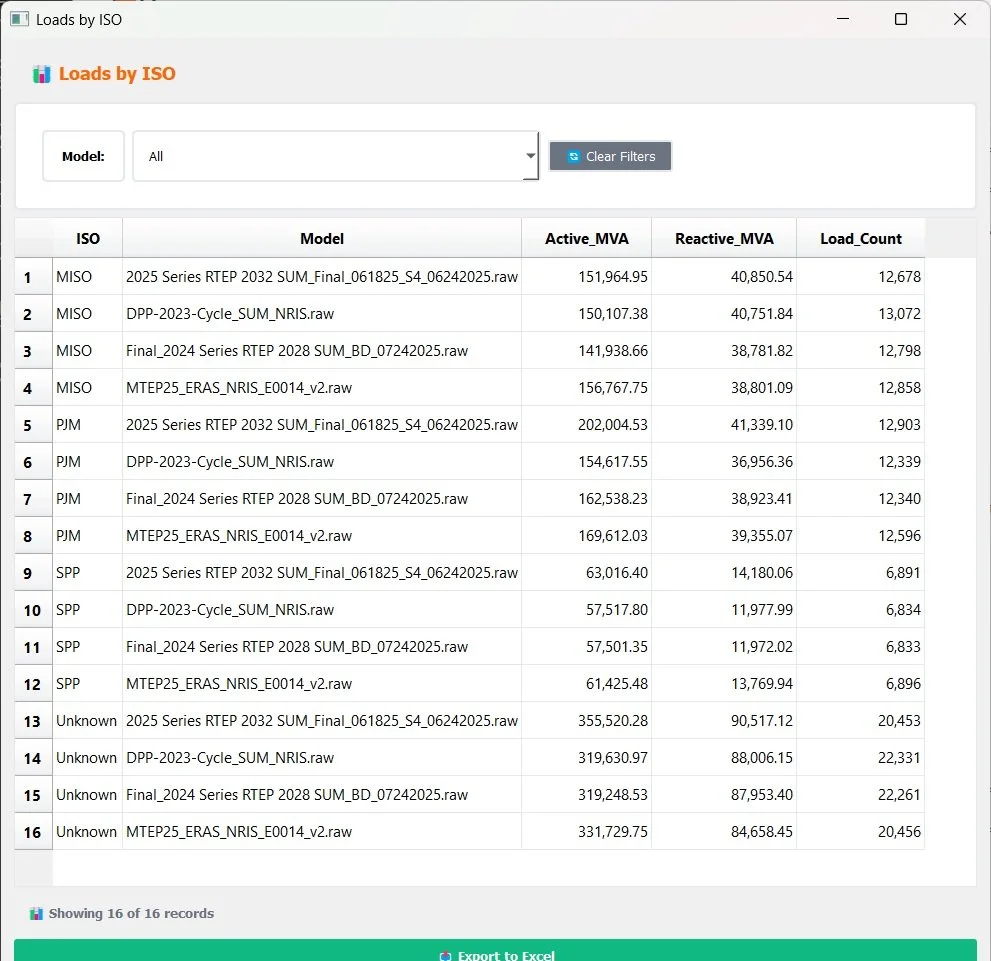This screenshot has height=961, width=991.
Task: Click the bar-chart icon beside the Loads by ISO heading
Action: [x=41, y=74]
